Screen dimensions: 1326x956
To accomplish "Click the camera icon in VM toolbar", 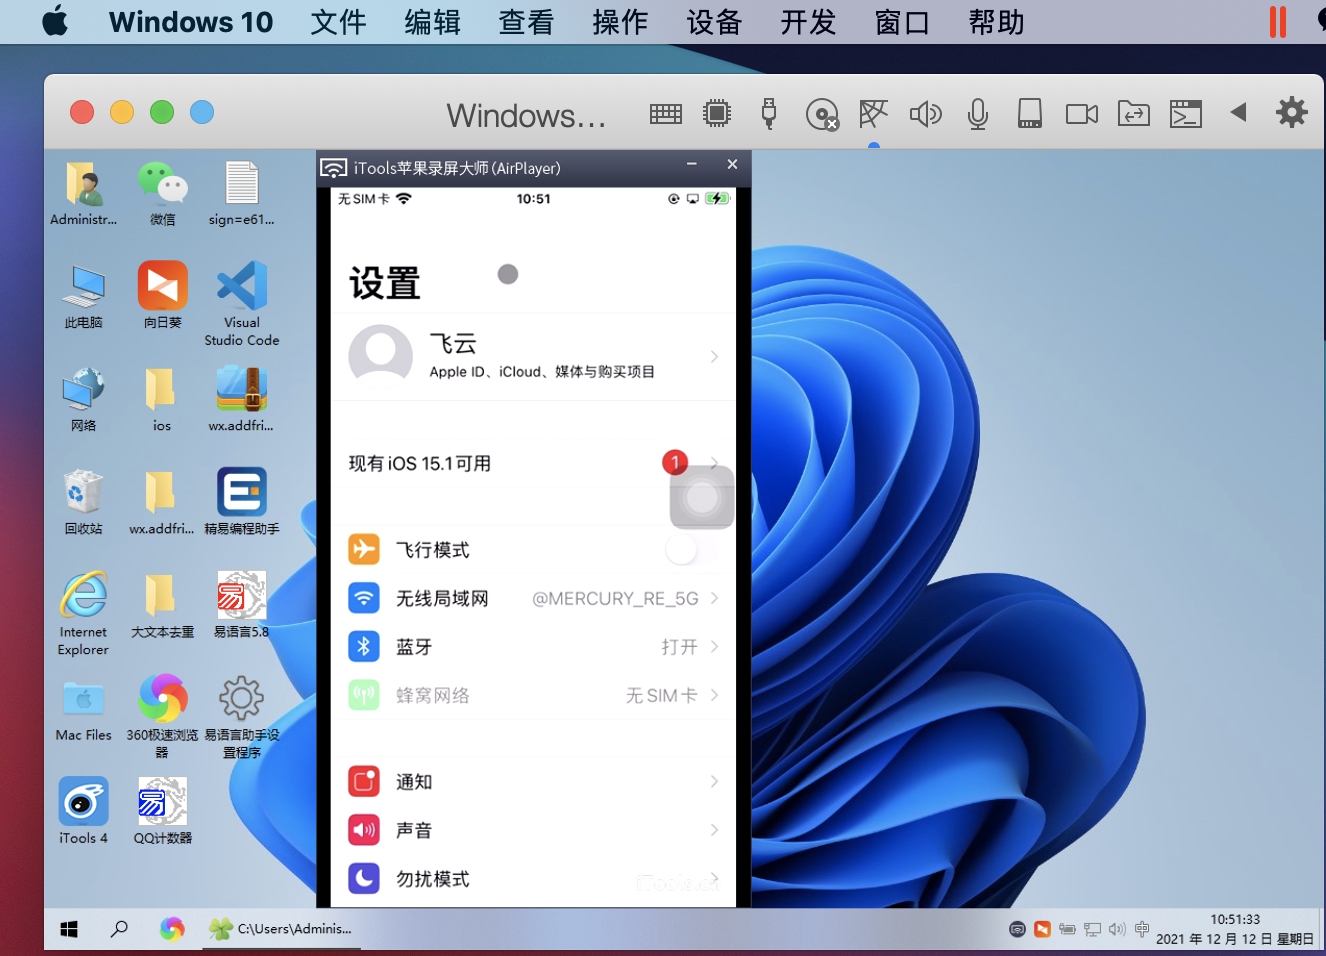I will point(1081,114).
